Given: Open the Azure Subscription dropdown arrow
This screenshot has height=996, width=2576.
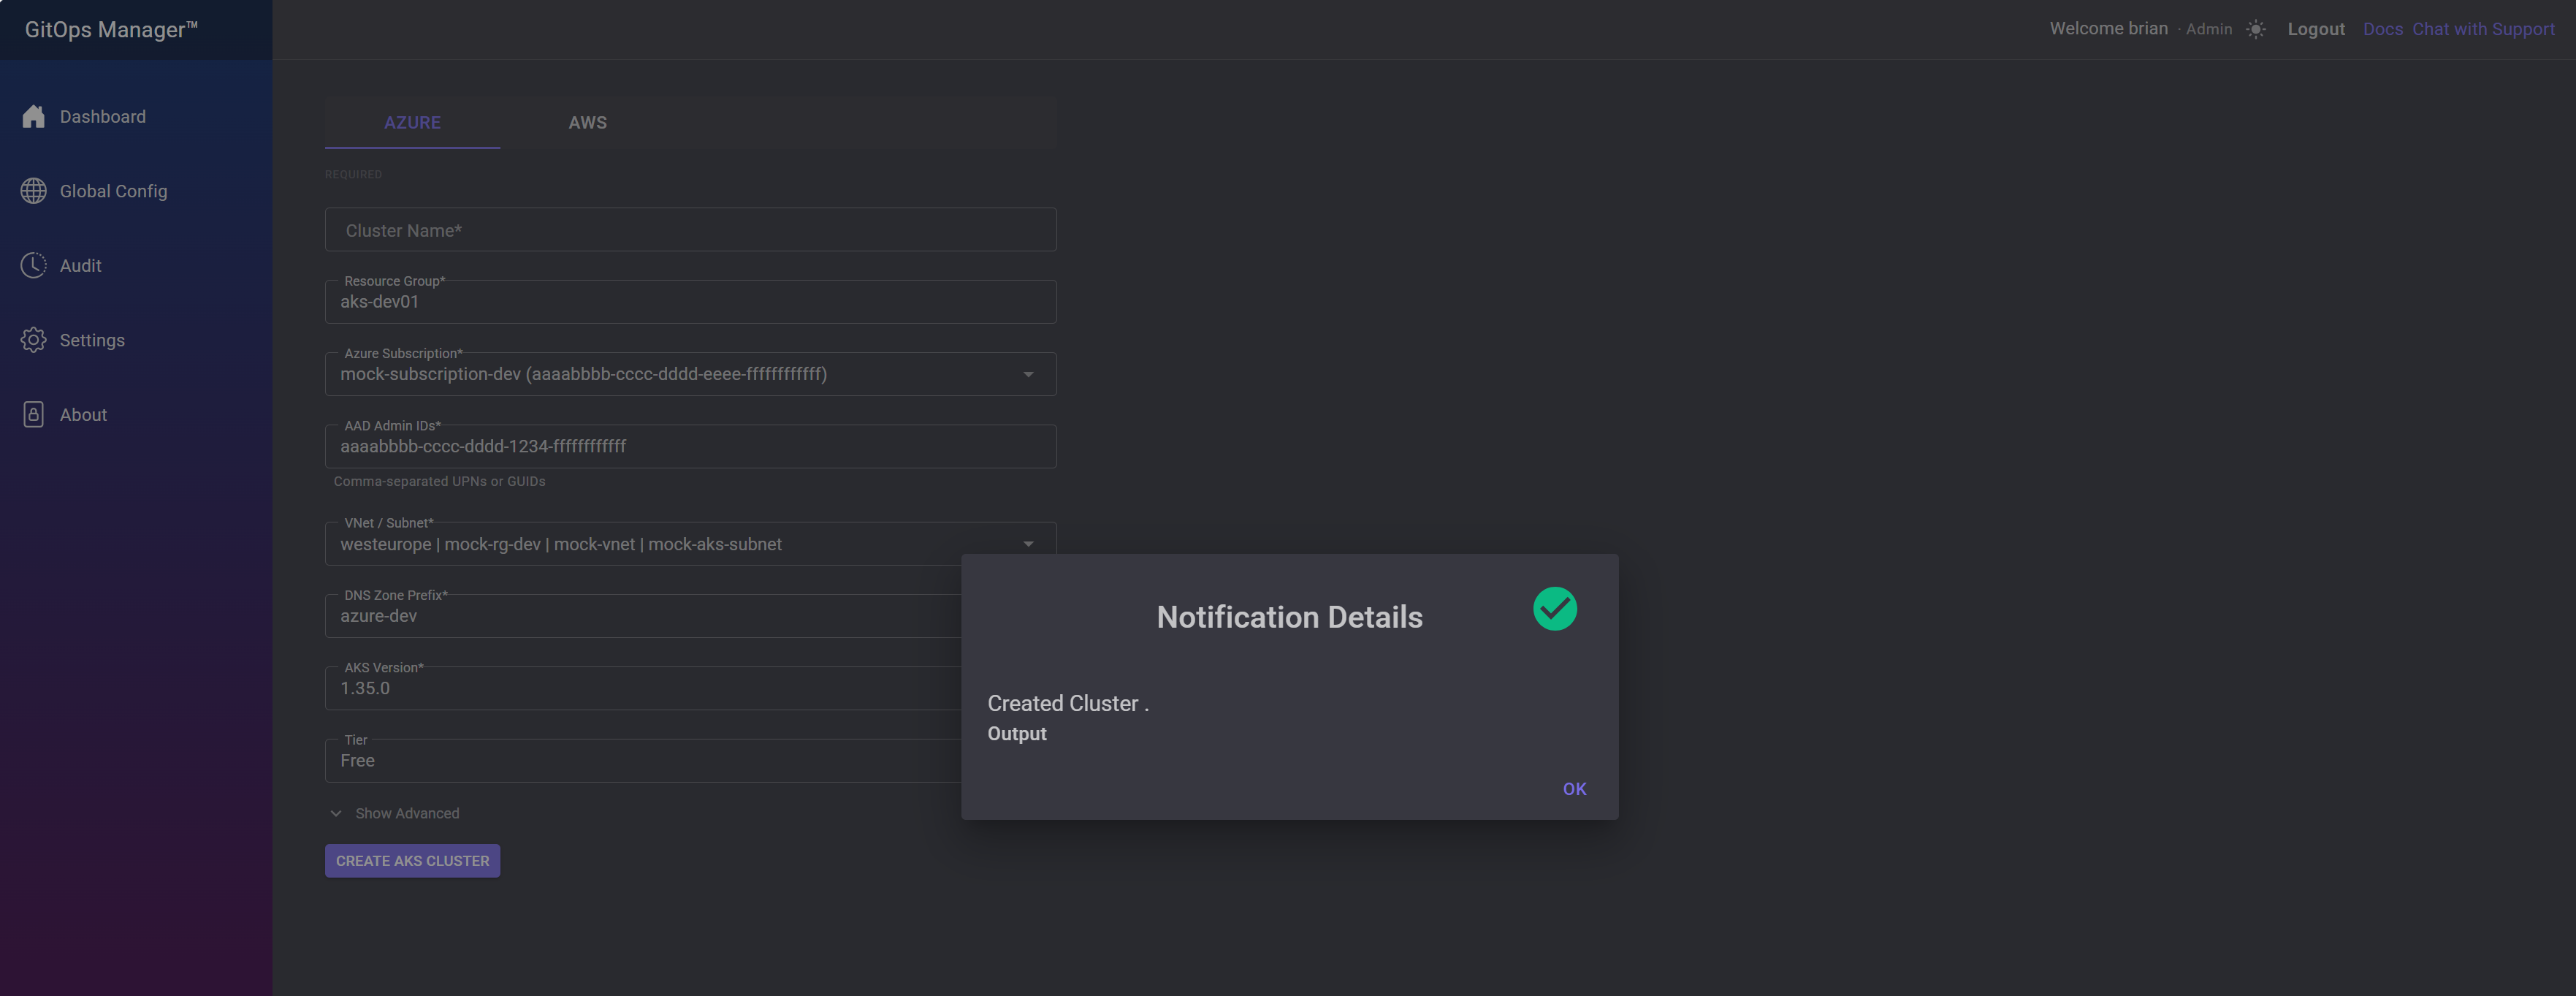Looking at the screenshot, I should point(1028,374).
